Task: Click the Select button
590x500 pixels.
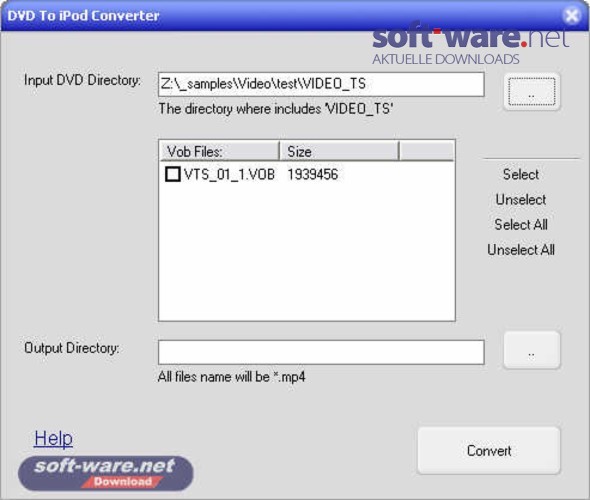Action: [x=521, y=175]
